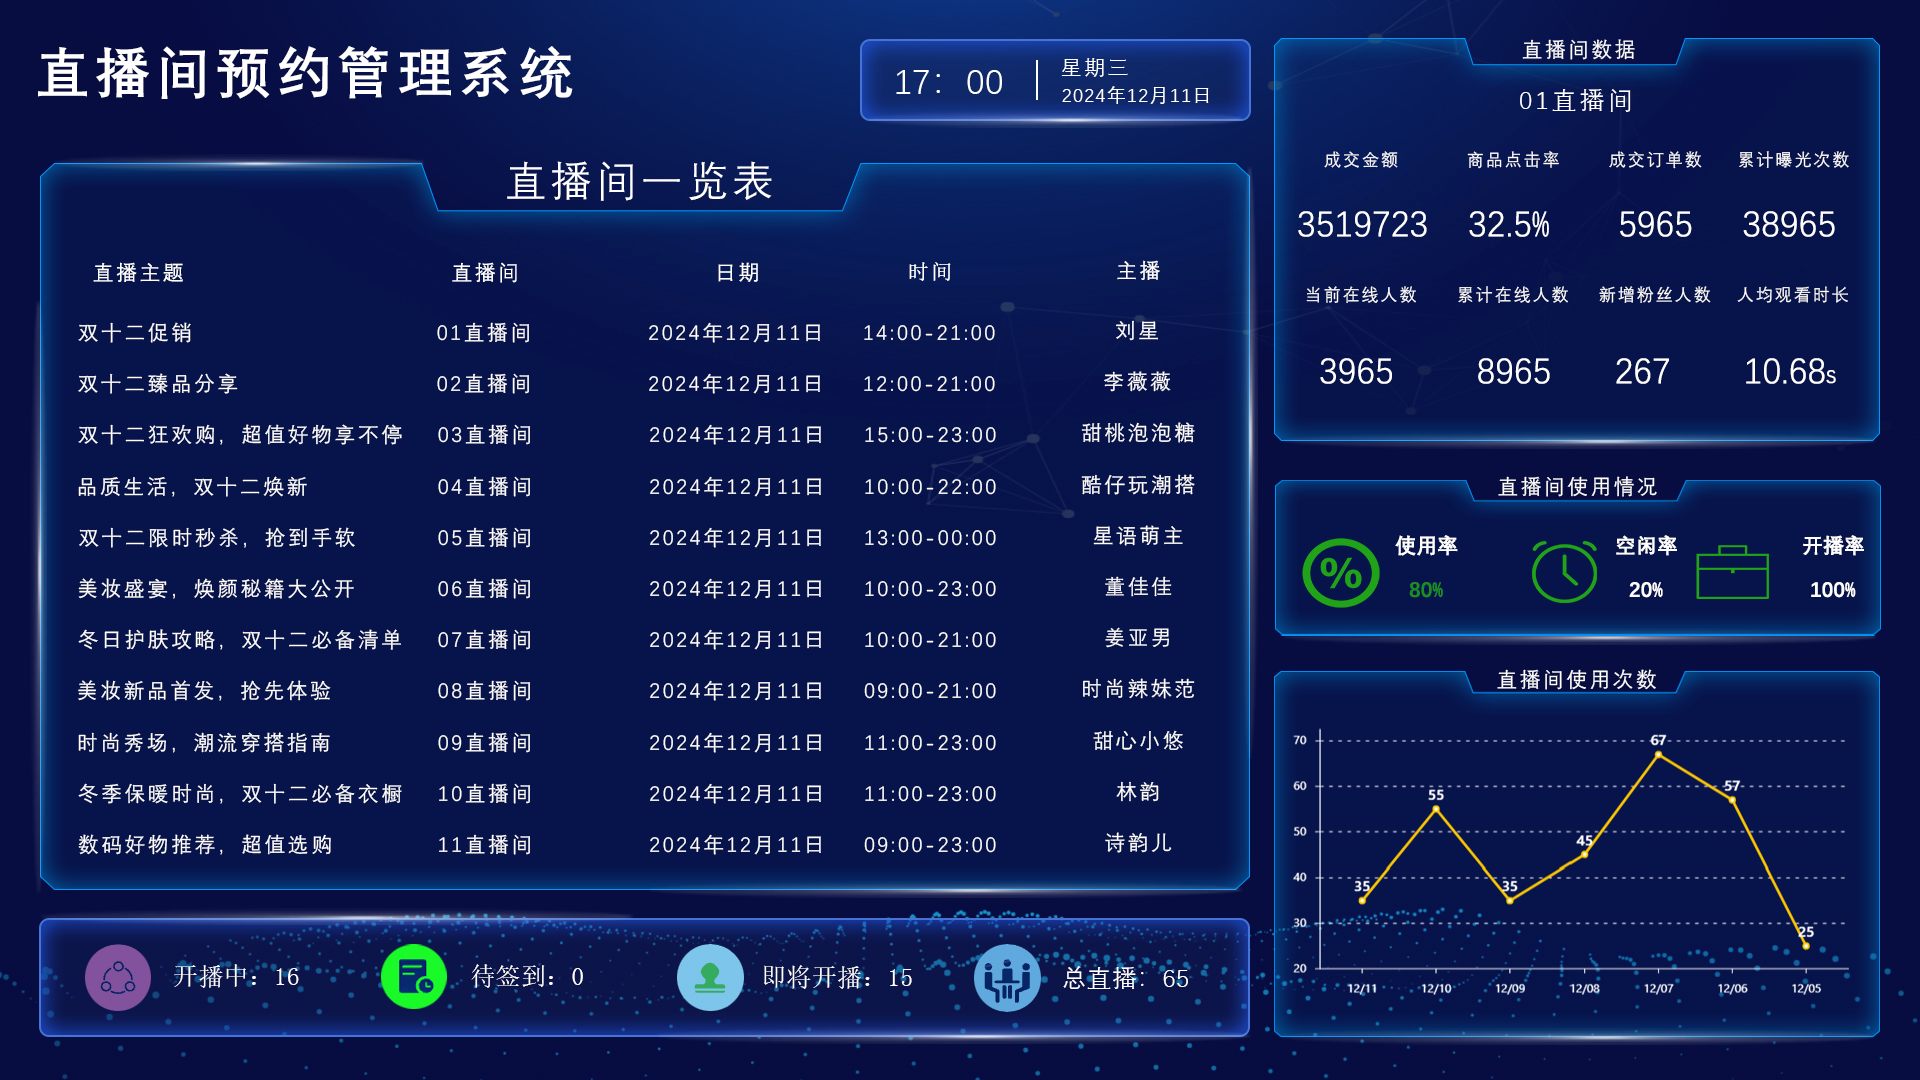
Task: Select 冬日护肤攻略，双十二必备清单 theme
Action: point(240,640)
